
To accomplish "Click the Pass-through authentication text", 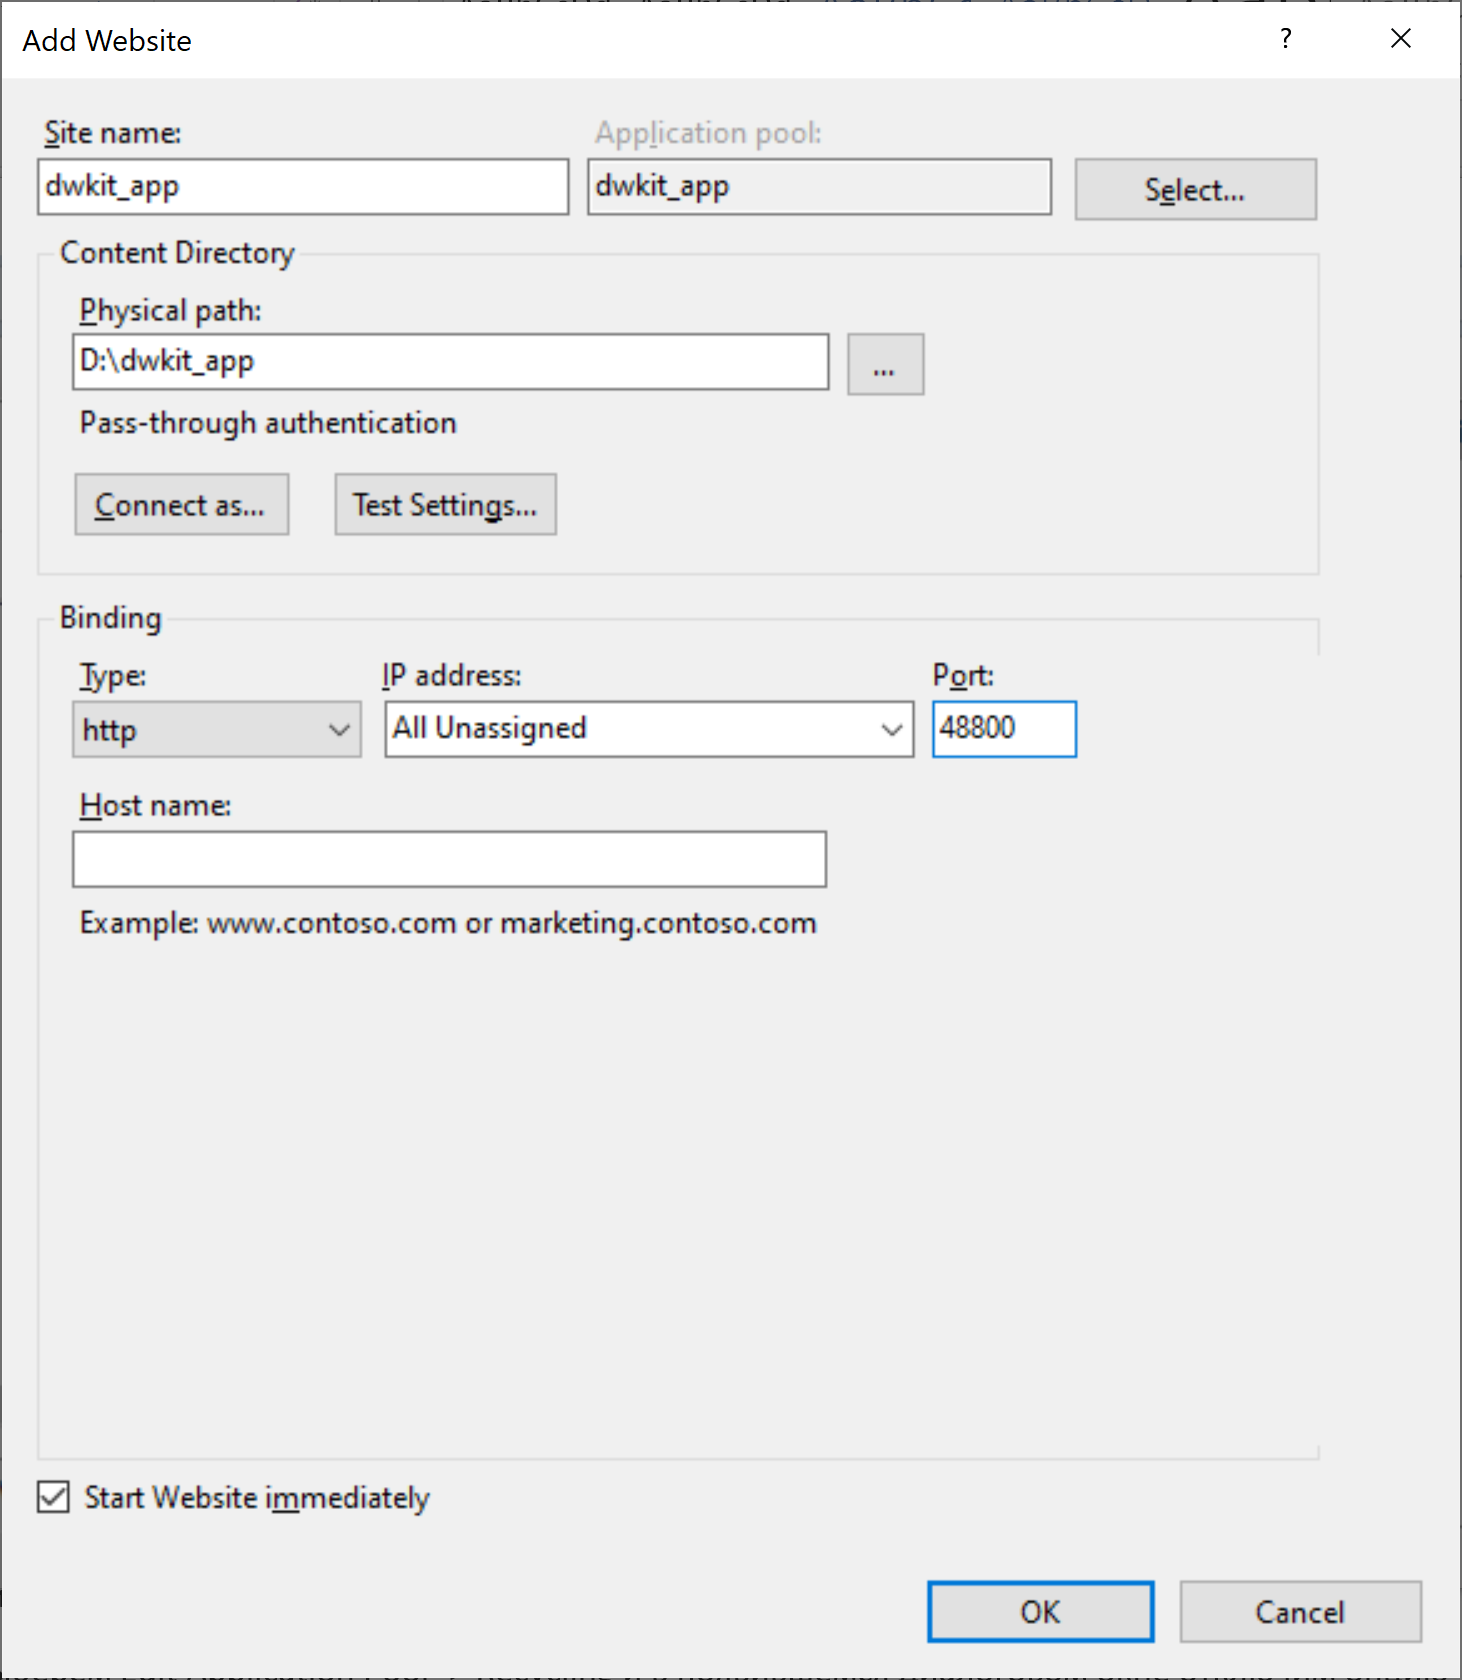I will [268, 423].
